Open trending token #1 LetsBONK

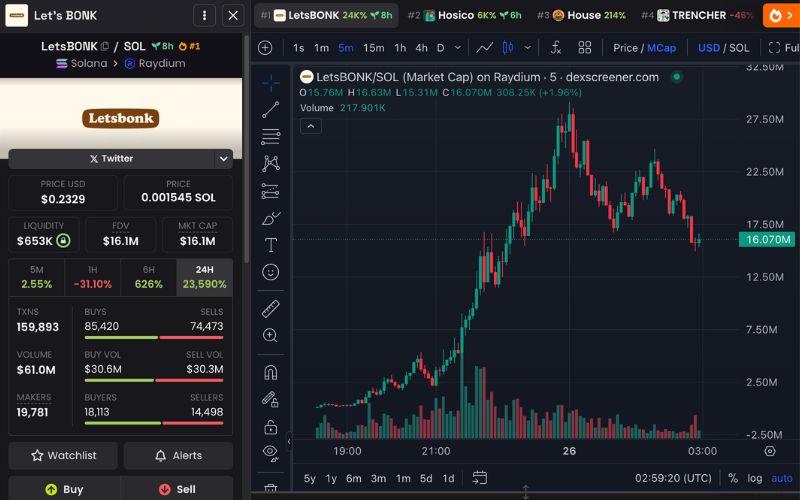[x=327, y=16]
